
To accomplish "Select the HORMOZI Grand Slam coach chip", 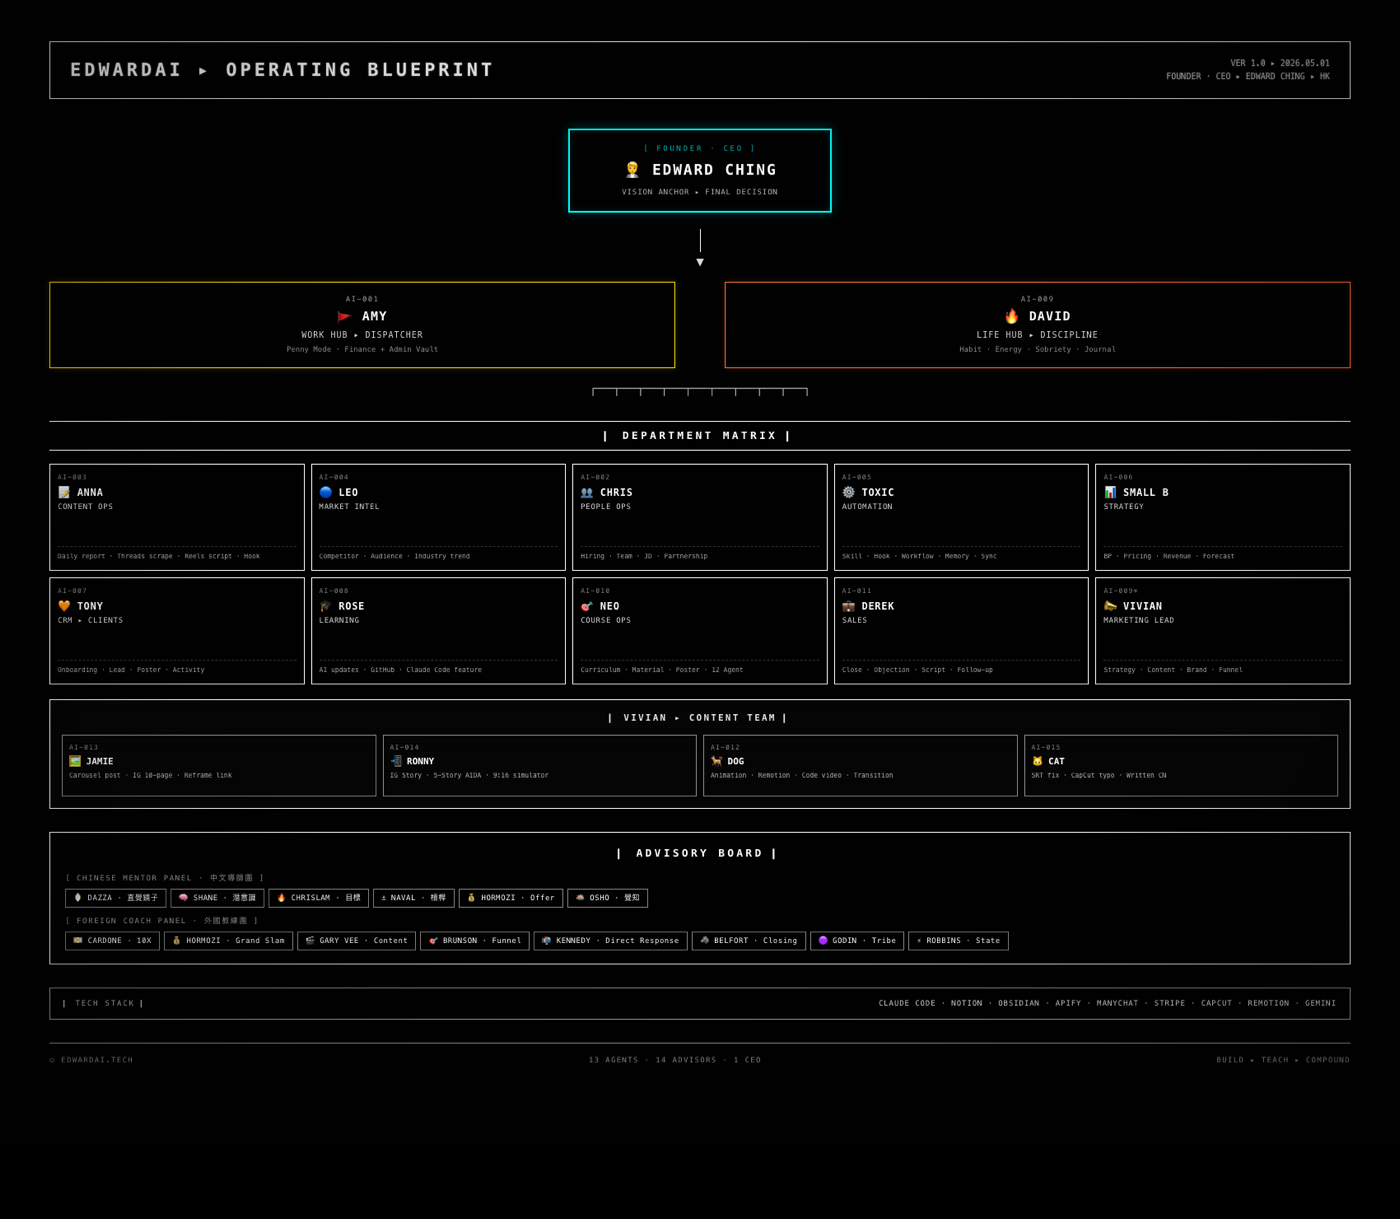I will 228,940.
